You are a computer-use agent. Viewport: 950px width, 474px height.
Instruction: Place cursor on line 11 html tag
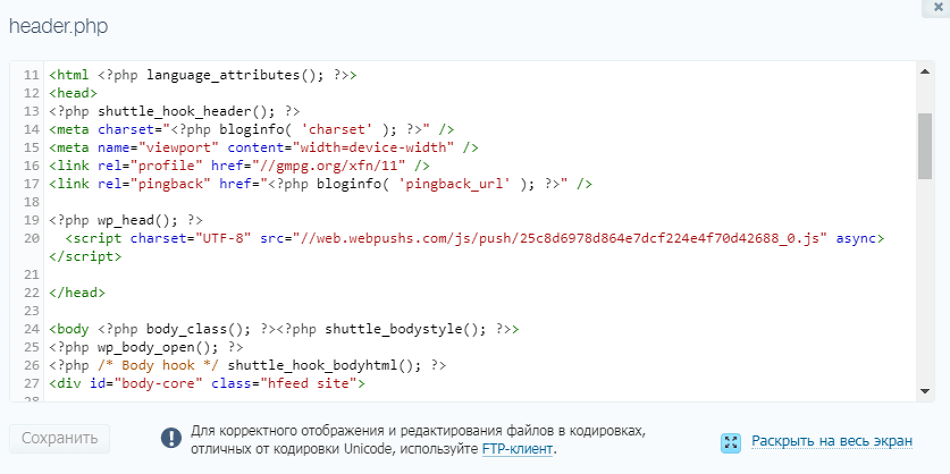[69, 75]
